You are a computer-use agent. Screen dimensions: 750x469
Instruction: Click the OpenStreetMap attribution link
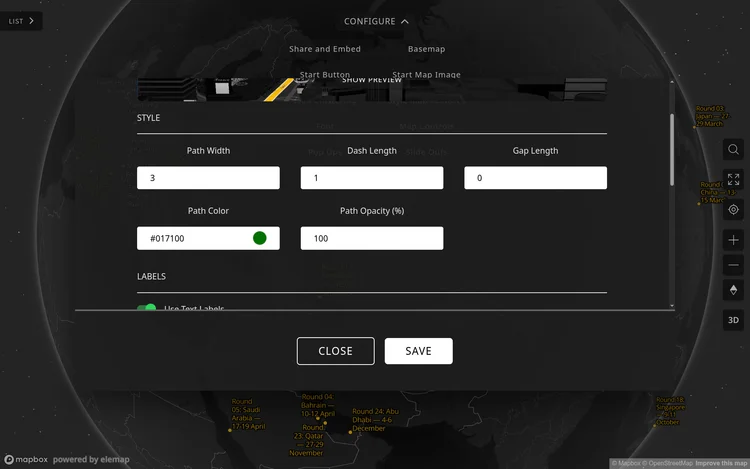pyautogui.click(x=667, y=463)
